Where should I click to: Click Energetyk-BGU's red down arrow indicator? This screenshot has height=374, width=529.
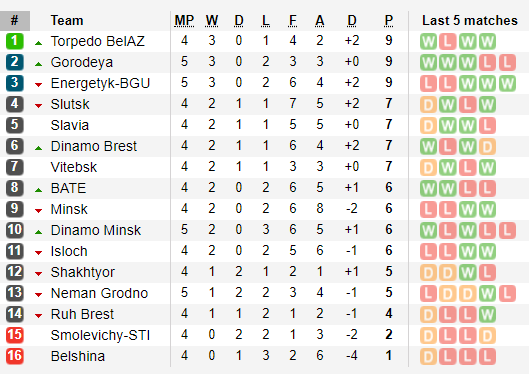coord(38,85)
